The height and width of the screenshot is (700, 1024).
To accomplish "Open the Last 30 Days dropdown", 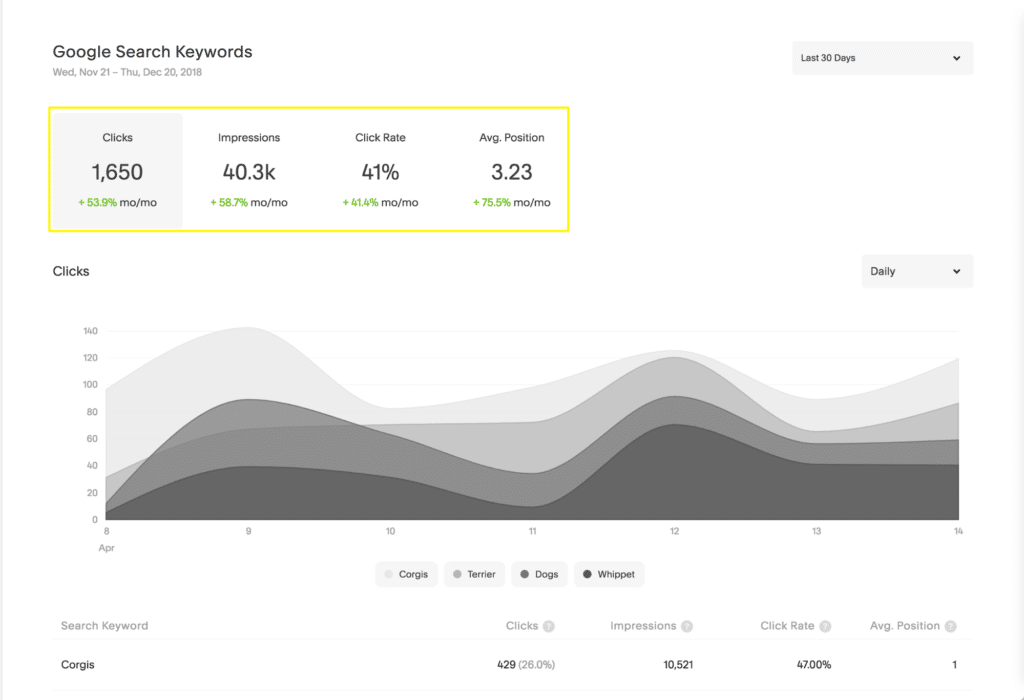I will point(882,58).
